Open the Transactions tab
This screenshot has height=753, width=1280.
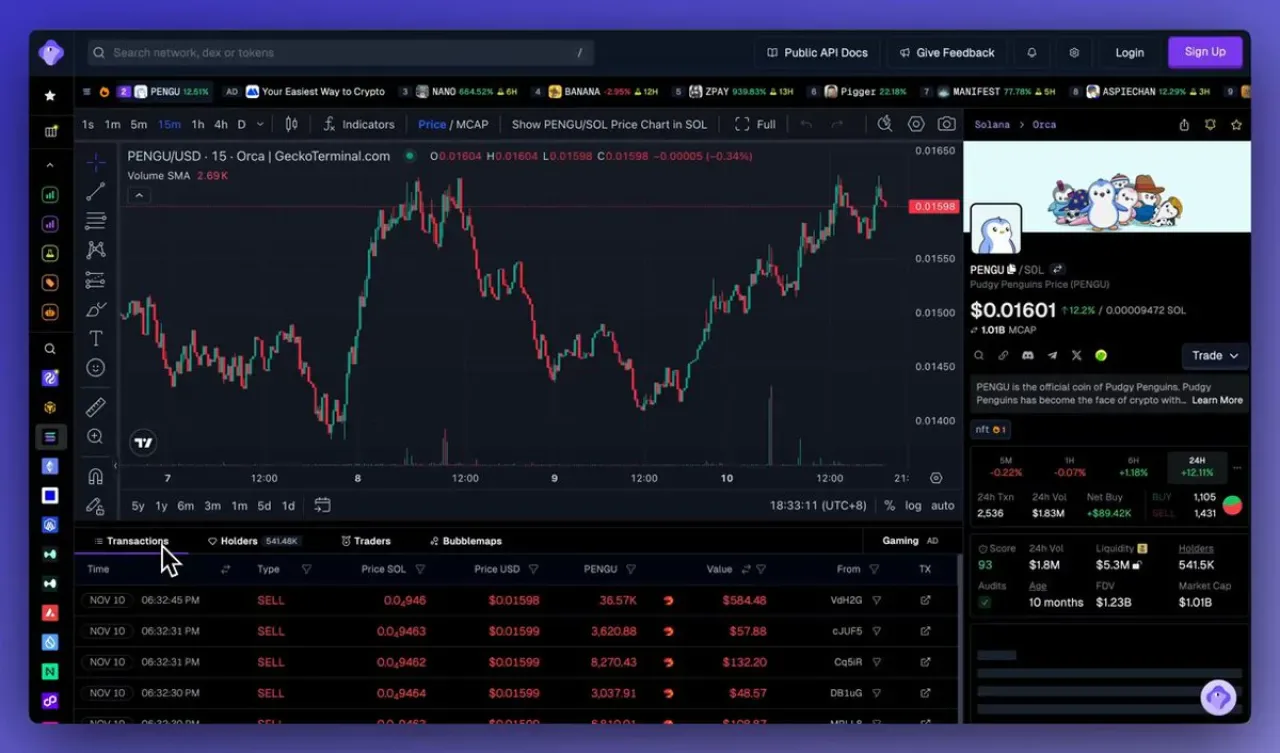[x=131, y=541]
